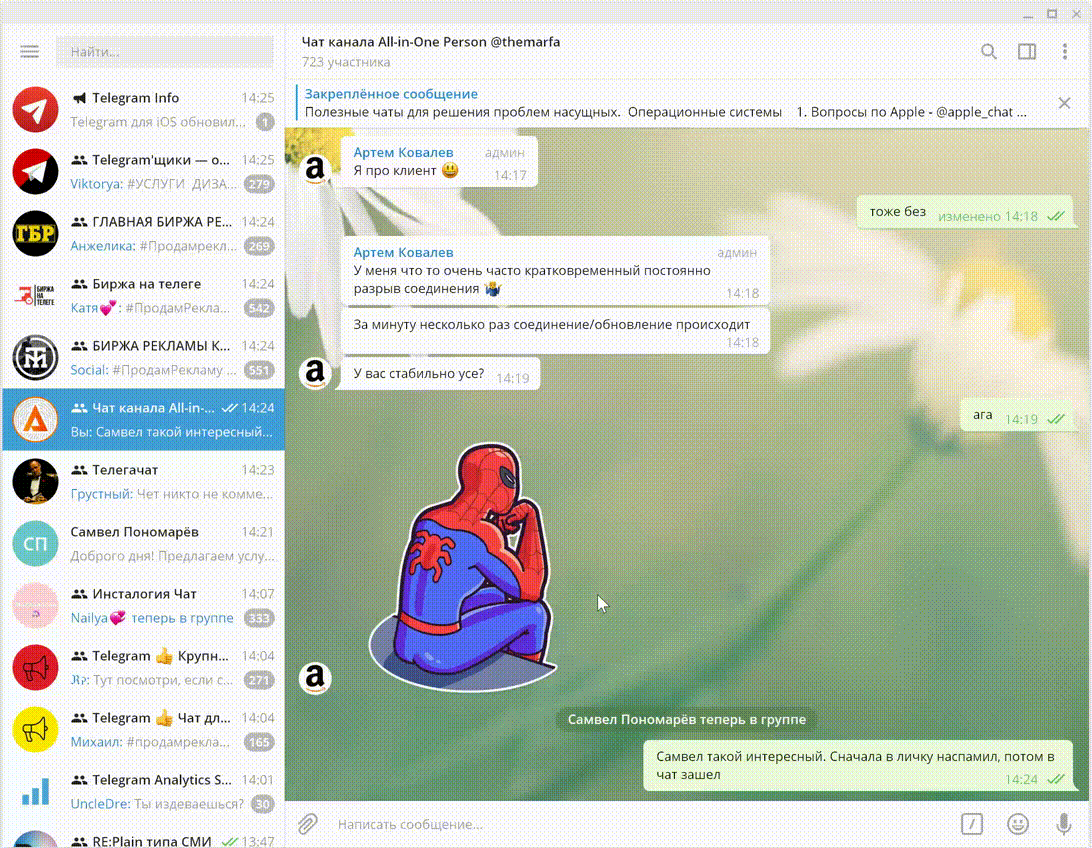Open Telegram Чат дл... chat with yellow megaphone

coord(143,729)
